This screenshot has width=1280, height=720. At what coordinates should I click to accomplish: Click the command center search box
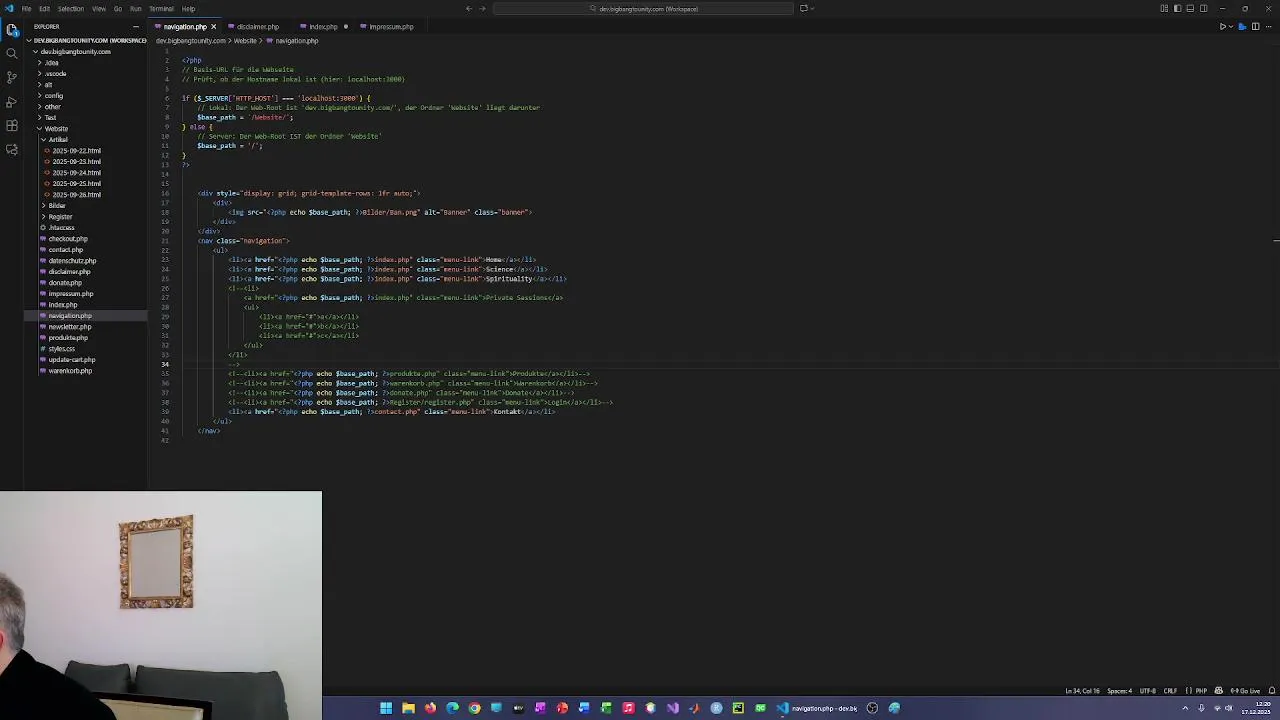pos(643,9)
